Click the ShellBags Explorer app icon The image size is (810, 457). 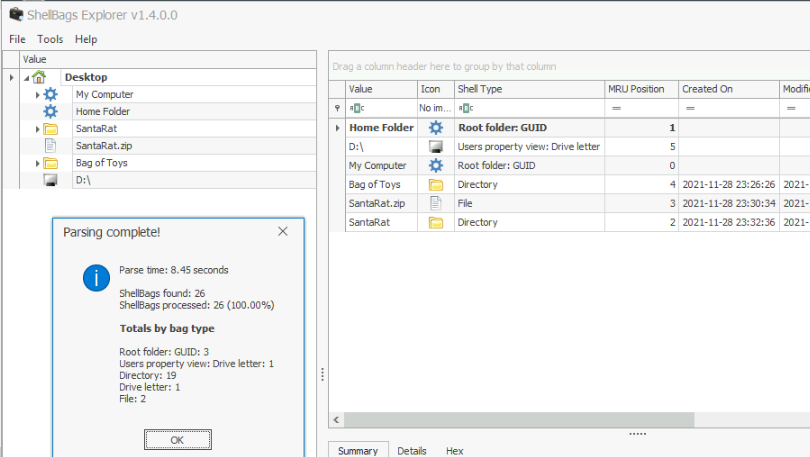tap(16, 14)
